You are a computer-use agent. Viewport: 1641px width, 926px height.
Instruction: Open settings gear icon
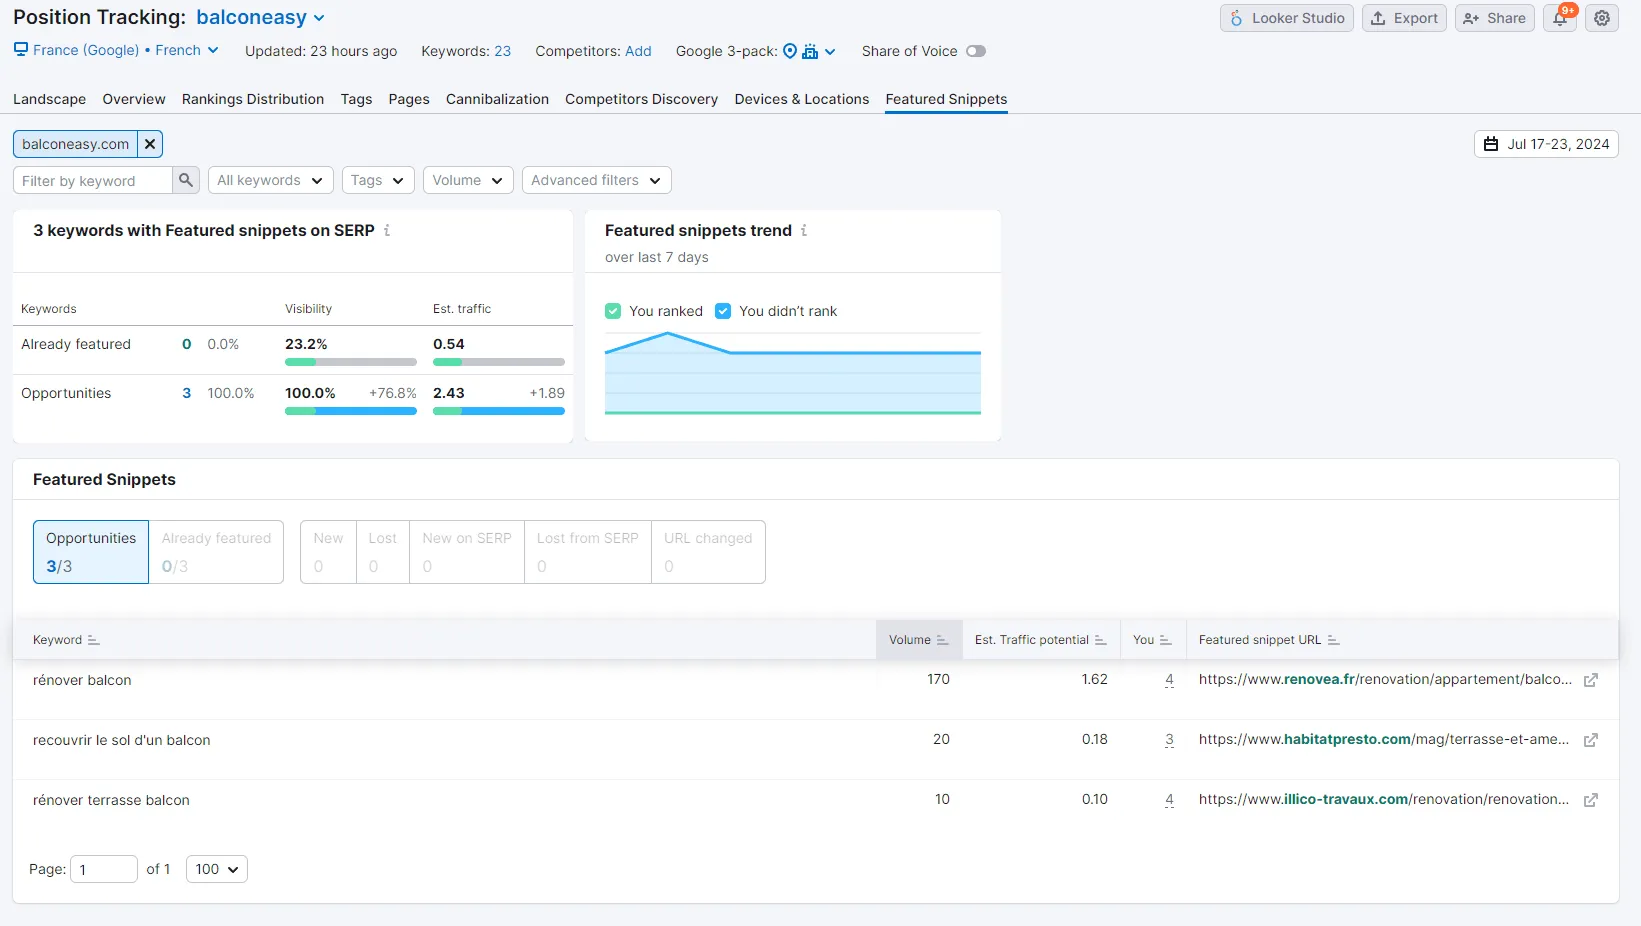tap(1602, 18)
